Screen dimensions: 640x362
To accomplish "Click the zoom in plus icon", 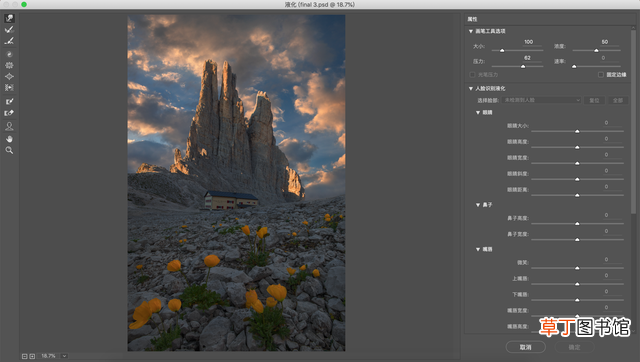I will click(x=32, y=356).
